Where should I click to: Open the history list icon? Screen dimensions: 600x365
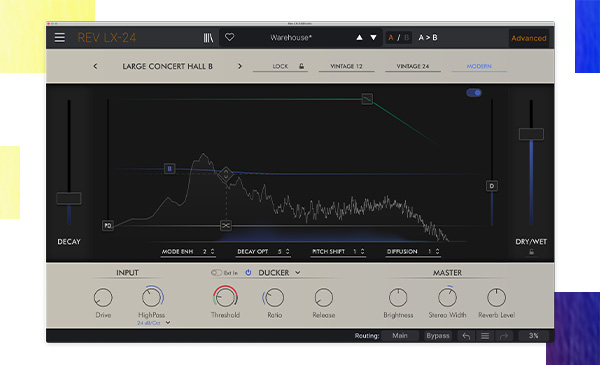pos(485,336)
